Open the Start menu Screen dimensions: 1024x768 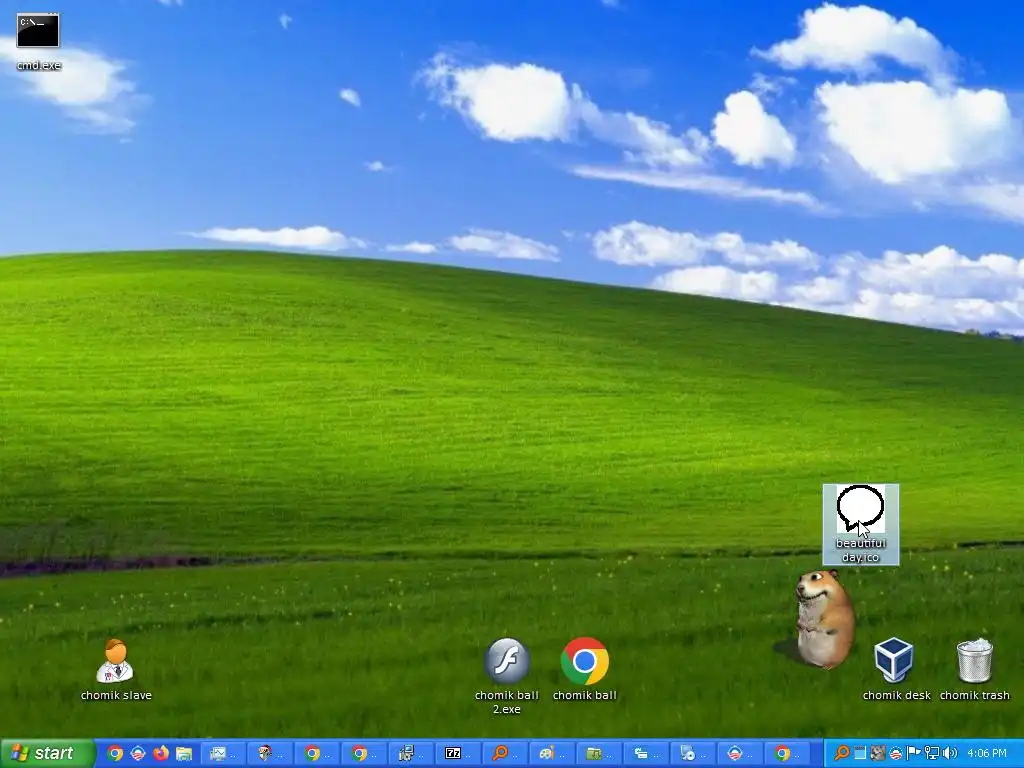[47, 753]
